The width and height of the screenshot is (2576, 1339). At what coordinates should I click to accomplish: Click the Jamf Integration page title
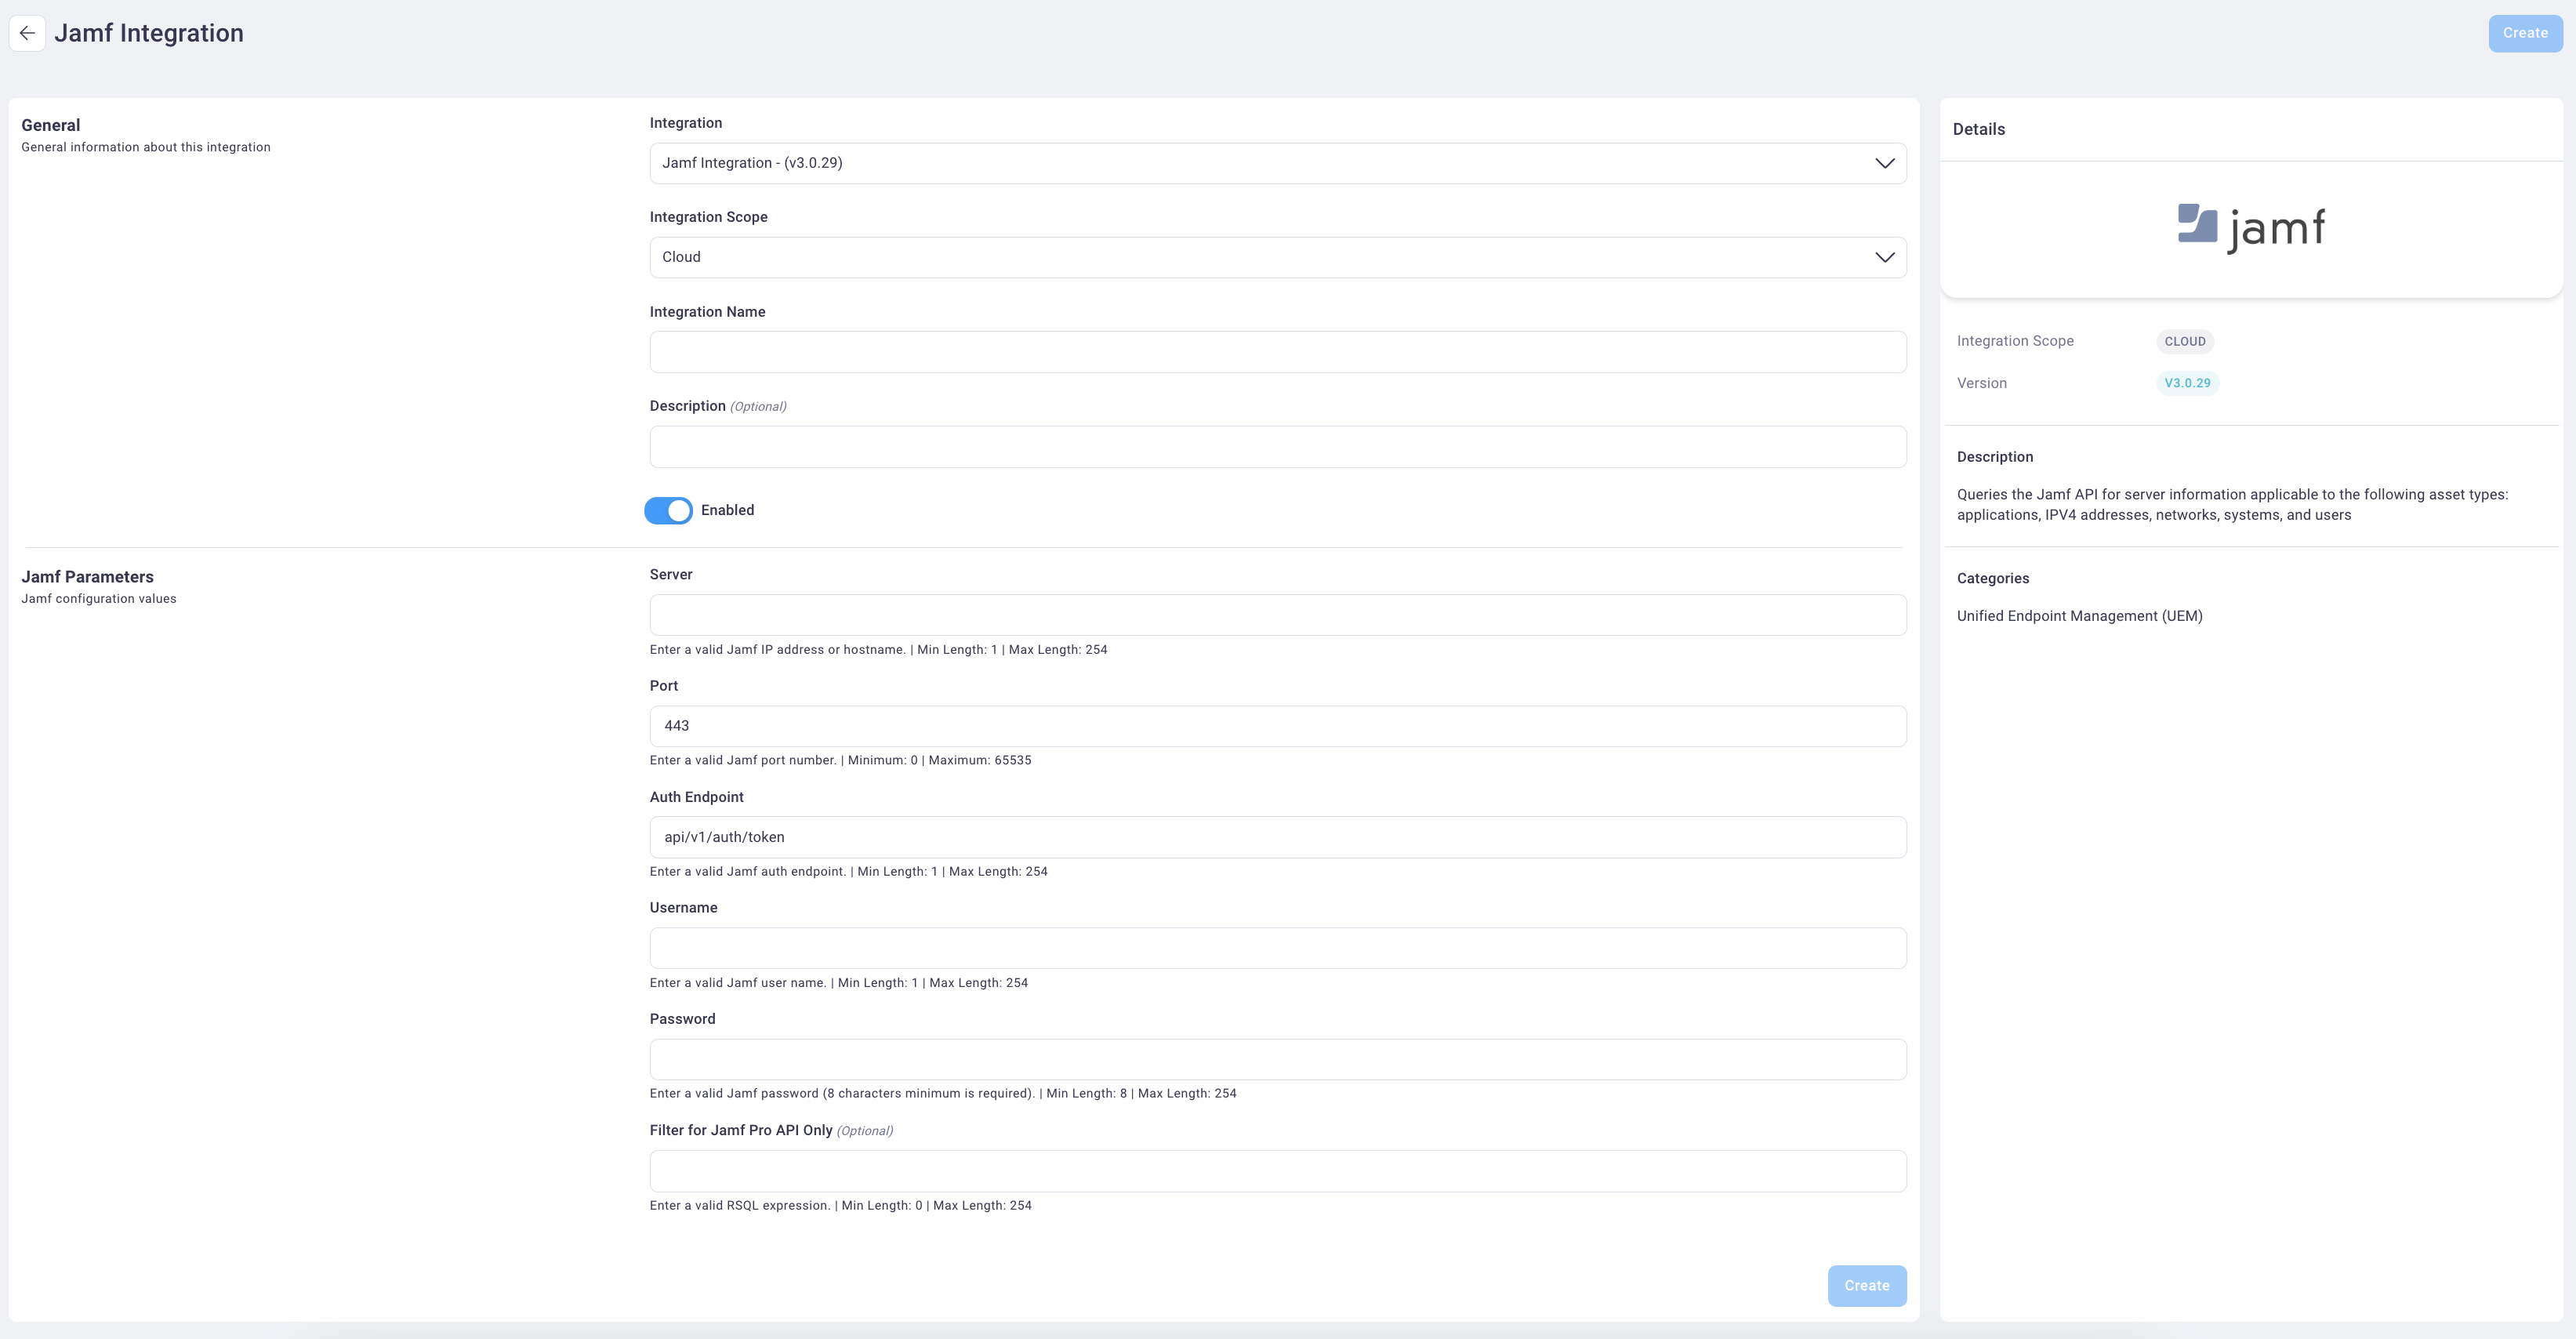149,33
